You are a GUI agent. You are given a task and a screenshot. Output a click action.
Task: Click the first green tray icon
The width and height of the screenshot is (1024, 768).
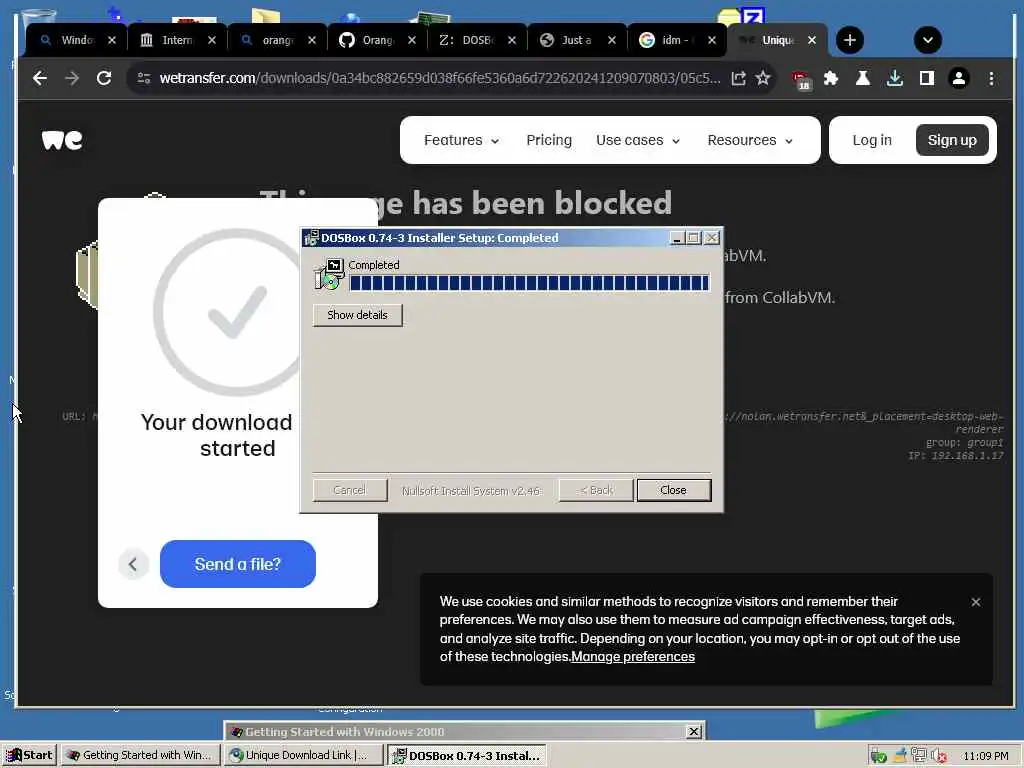pyautogui.click(x=878, y=756)
